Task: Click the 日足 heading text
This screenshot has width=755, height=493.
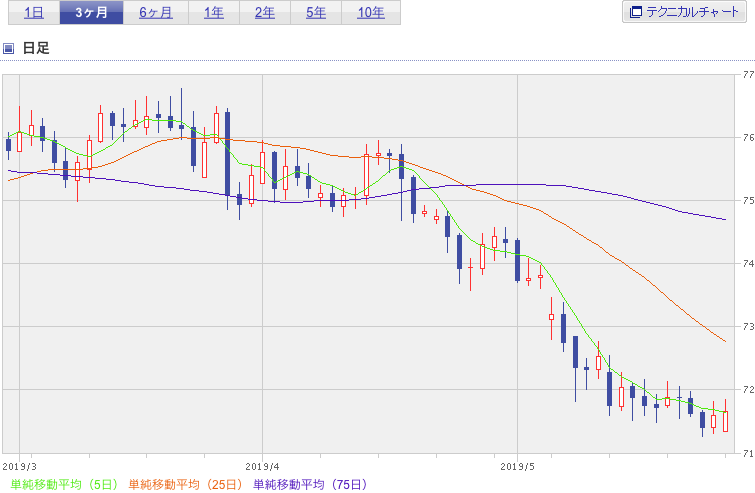Action: point(36,48)
